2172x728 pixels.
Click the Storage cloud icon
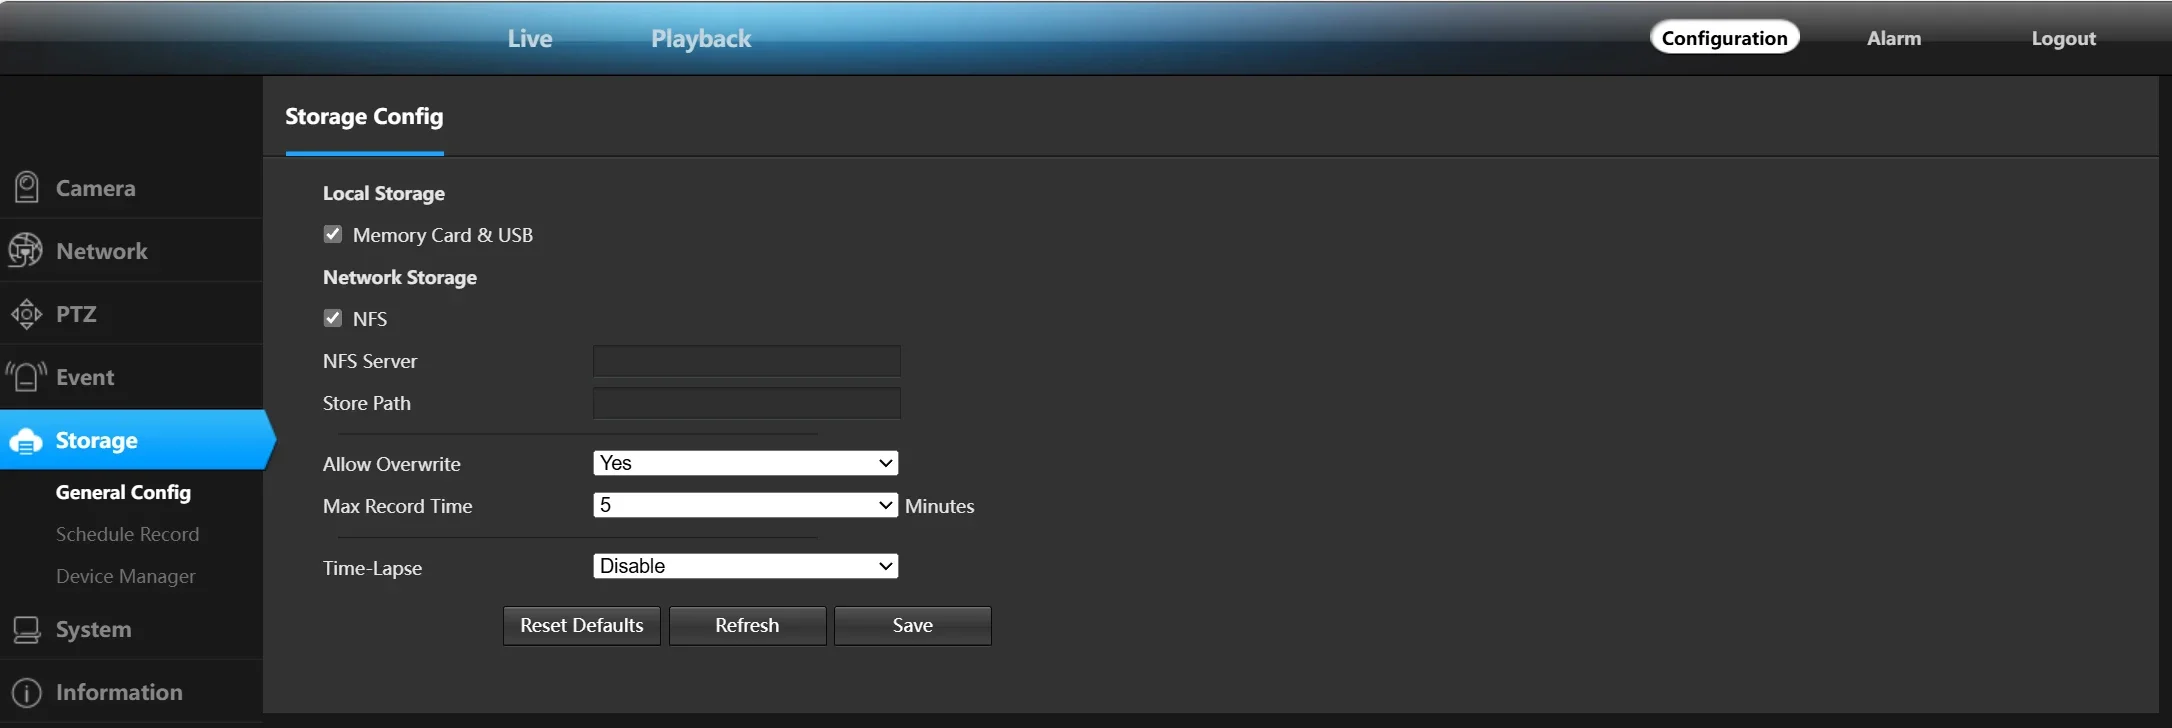coord(26,440)
